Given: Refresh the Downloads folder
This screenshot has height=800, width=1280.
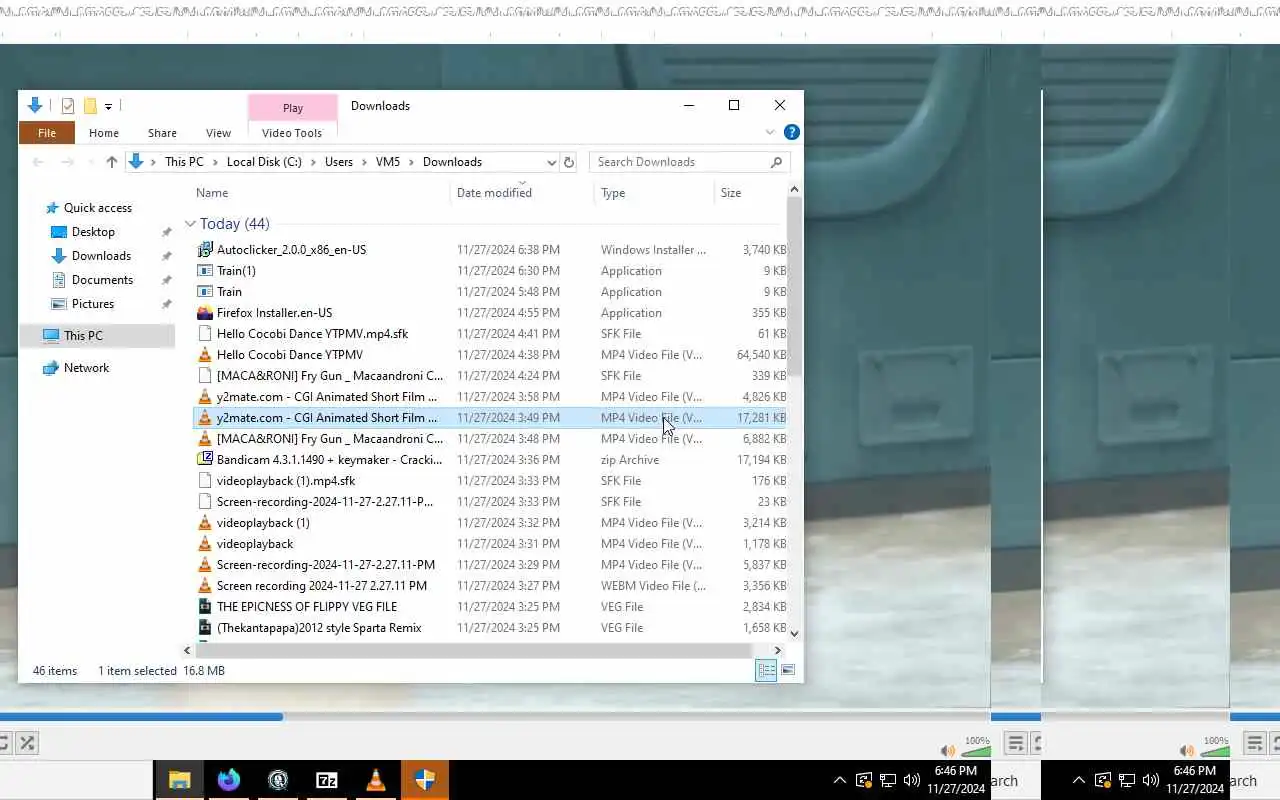Looking at the screenshot, I should (x=569, y=162).
